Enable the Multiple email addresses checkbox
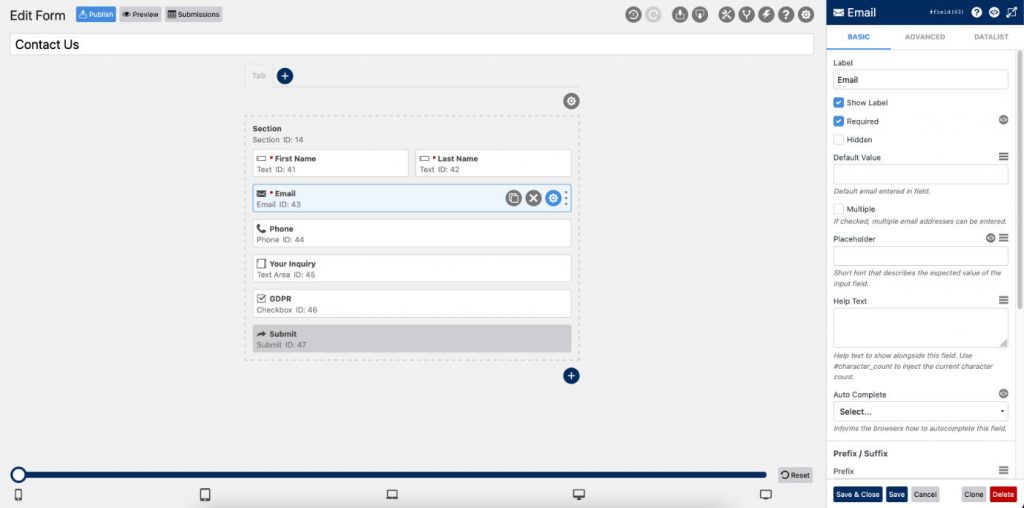Image resolution: width=1024 pixels, height=508 pixels. pos(839,209)
